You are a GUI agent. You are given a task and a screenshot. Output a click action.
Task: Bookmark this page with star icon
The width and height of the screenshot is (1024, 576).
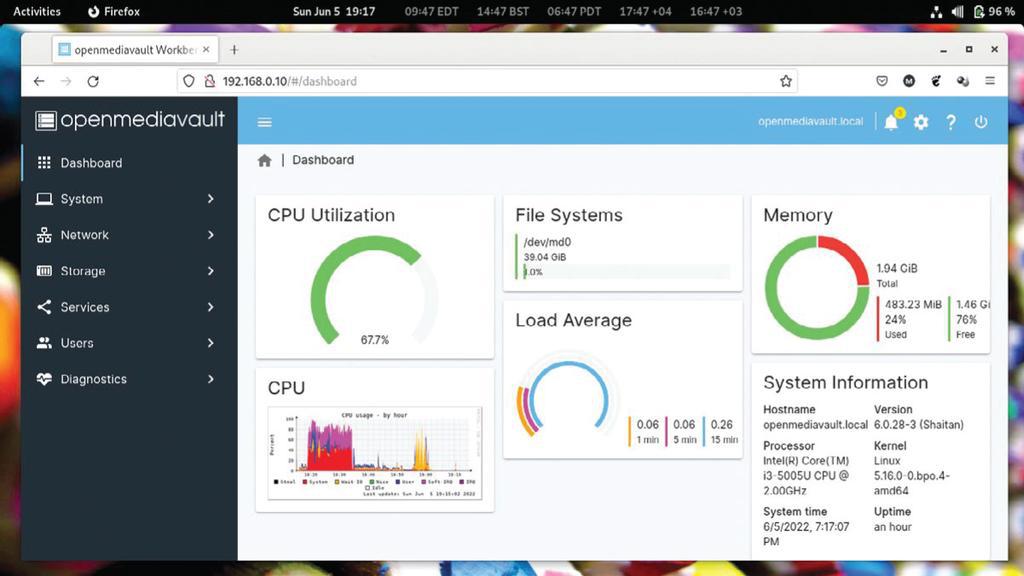[786, 81]
